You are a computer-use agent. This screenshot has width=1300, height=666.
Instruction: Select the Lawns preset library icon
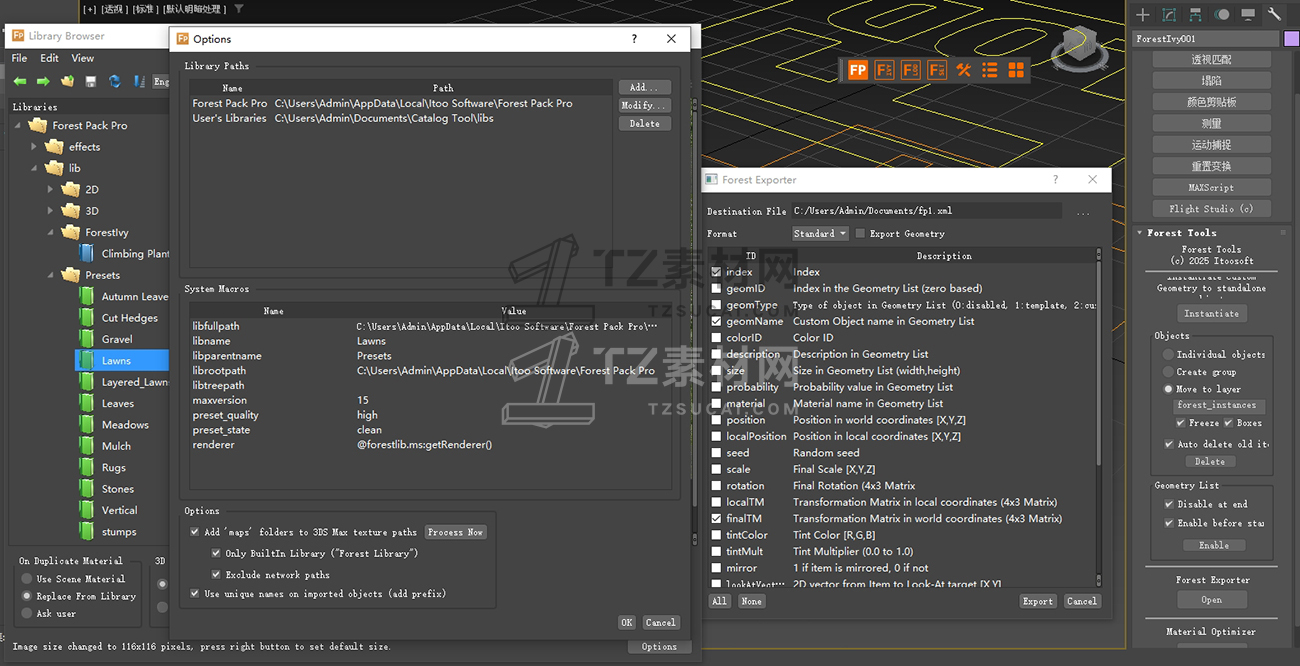pos(87,360)
